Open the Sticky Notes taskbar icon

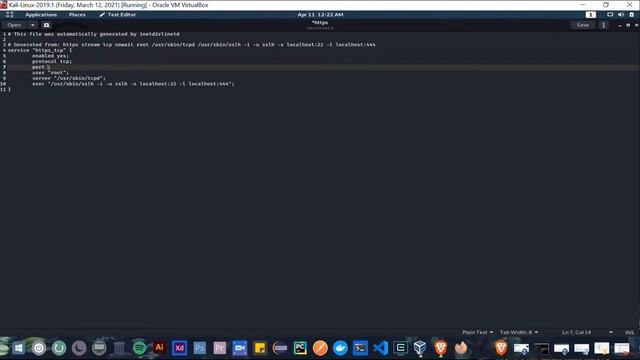coord(260,348)
